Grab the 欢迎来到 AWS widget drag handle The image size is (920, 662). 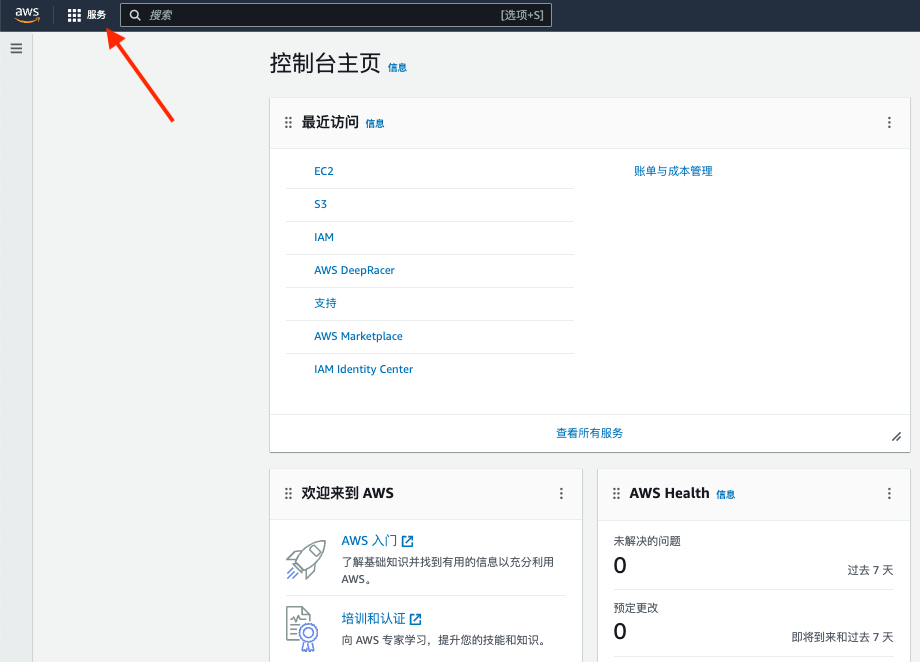(x=288, y=493)
